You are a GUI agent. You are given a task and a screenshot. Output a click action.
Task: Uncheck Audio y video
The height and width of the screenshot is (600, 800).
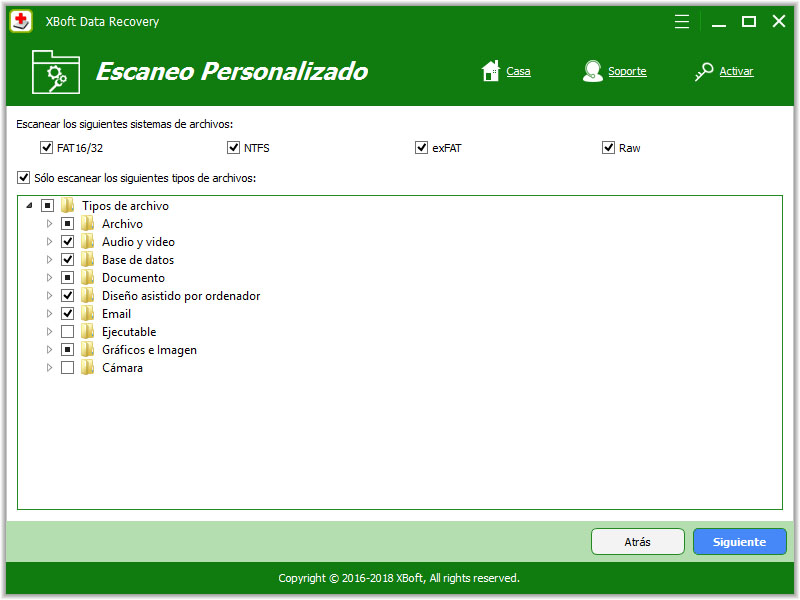67,241
